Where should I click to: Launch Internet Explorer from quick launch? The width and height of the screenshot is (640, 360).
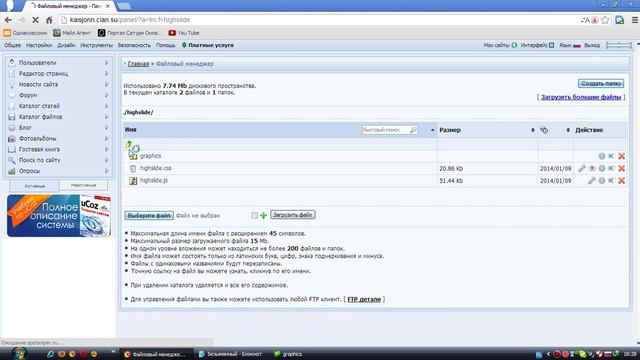click(x=51, y=354)
